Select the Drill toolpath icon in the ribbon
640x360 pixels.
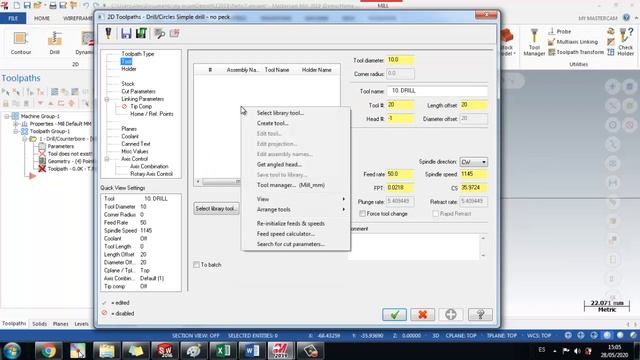tap(54, 43)
